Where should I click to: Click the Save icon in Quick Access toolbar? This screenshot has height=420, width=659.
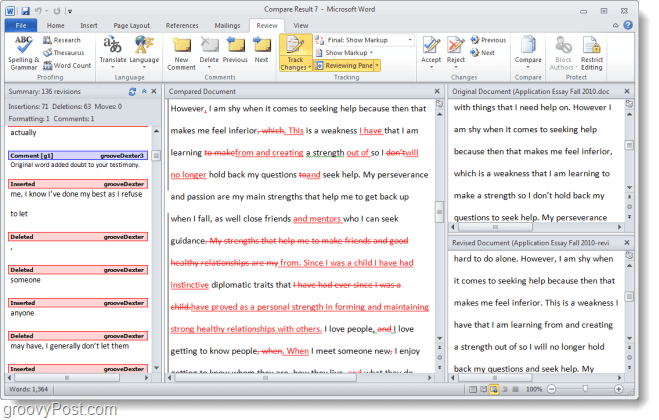pos(25,11)
